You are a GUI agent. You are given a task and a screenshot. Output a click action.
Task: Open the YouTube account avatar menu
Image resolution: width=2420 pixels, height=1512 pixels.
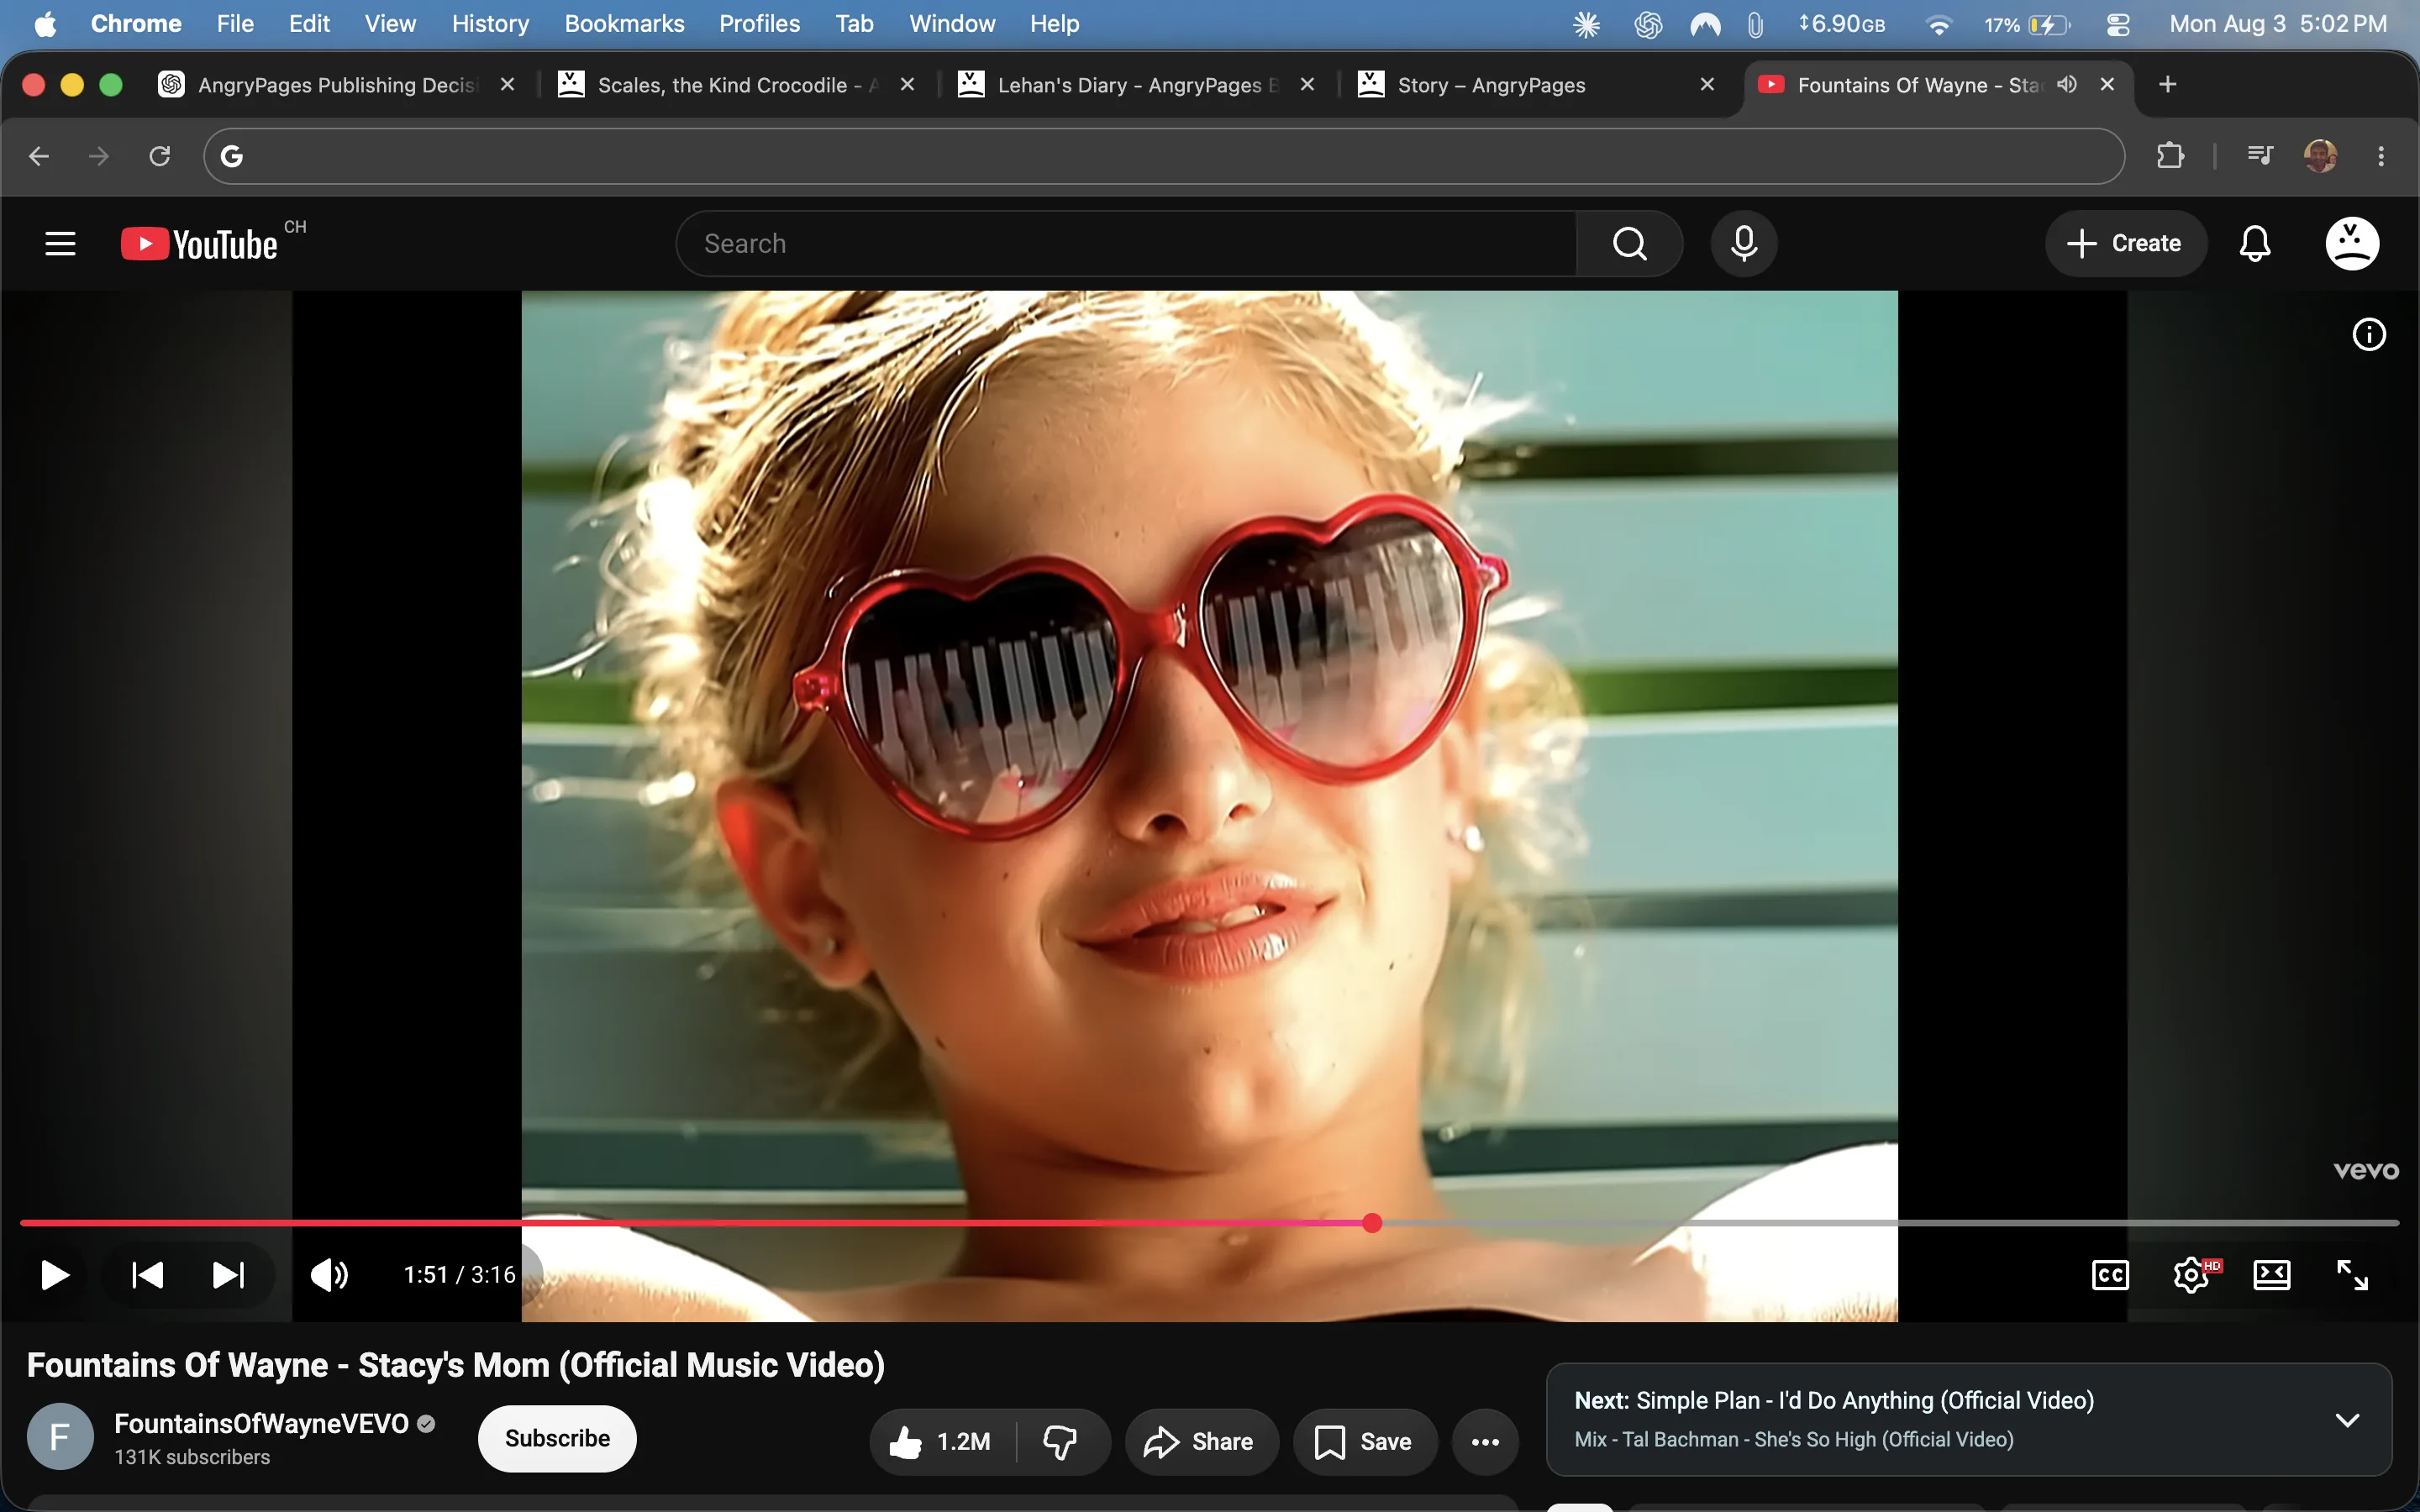coord(2352,243)
